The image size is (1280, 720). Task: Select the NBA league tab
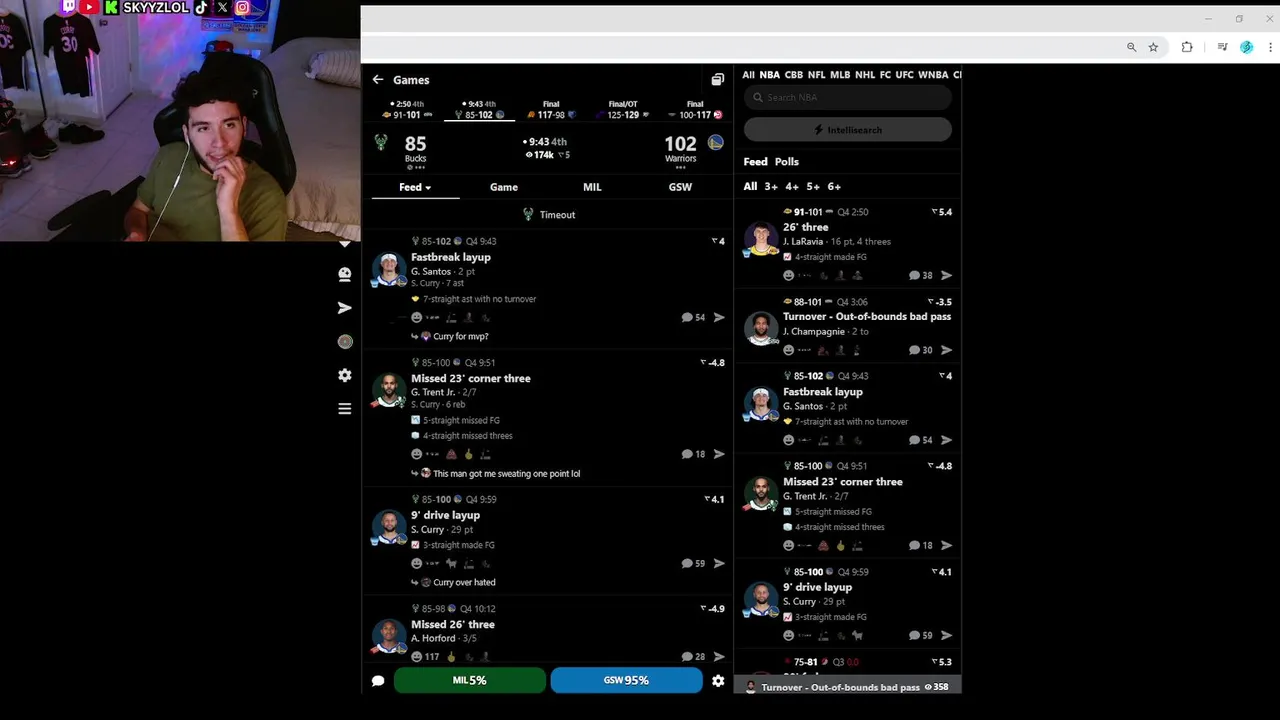tap(769, 75)
